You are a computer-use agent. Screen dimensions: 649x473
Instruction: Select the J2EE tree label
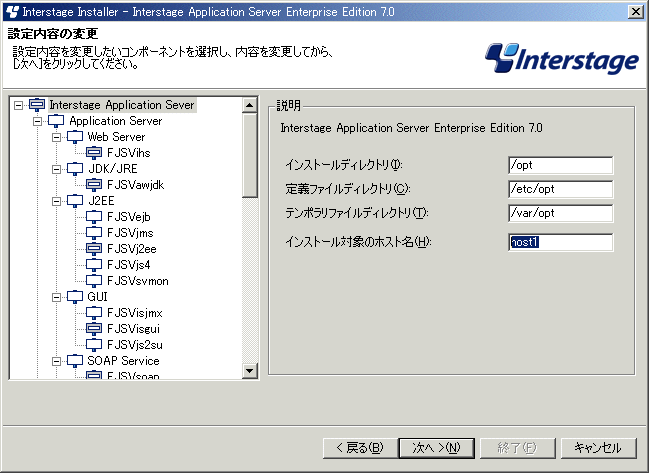[x=101, y=201]
